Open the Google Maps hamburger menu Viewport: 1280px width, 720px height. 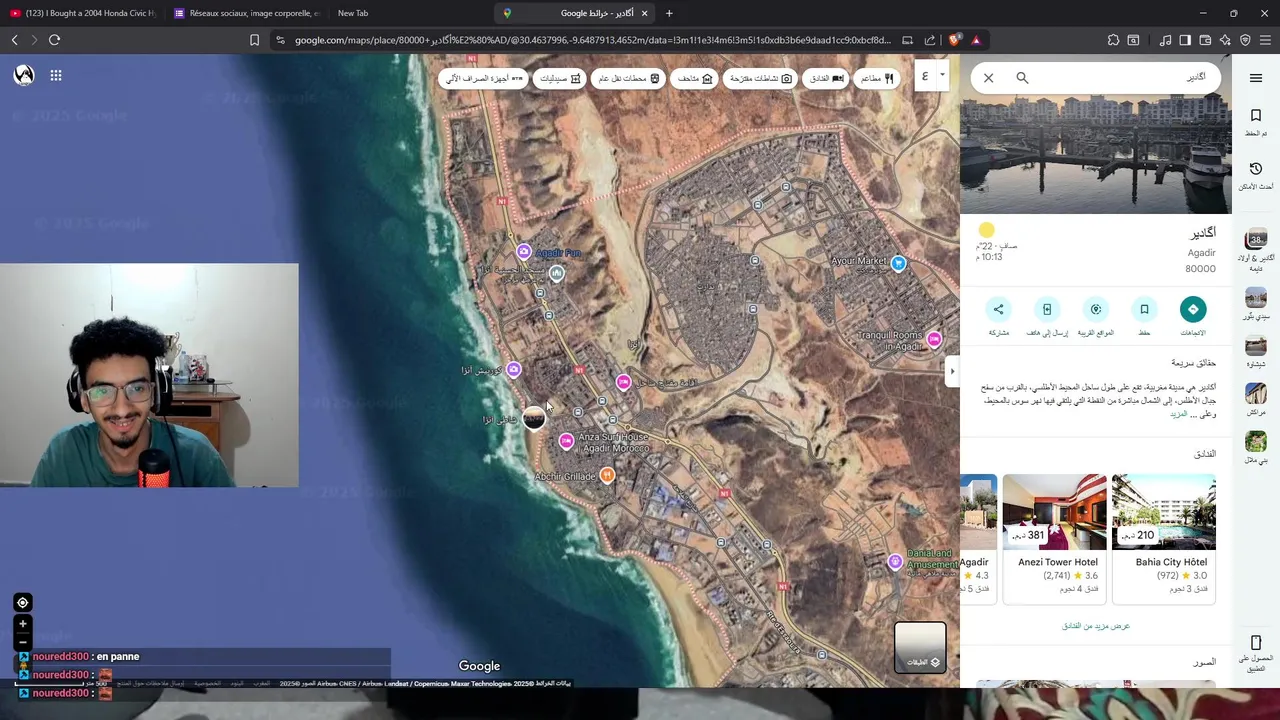tap(1256, 78)
